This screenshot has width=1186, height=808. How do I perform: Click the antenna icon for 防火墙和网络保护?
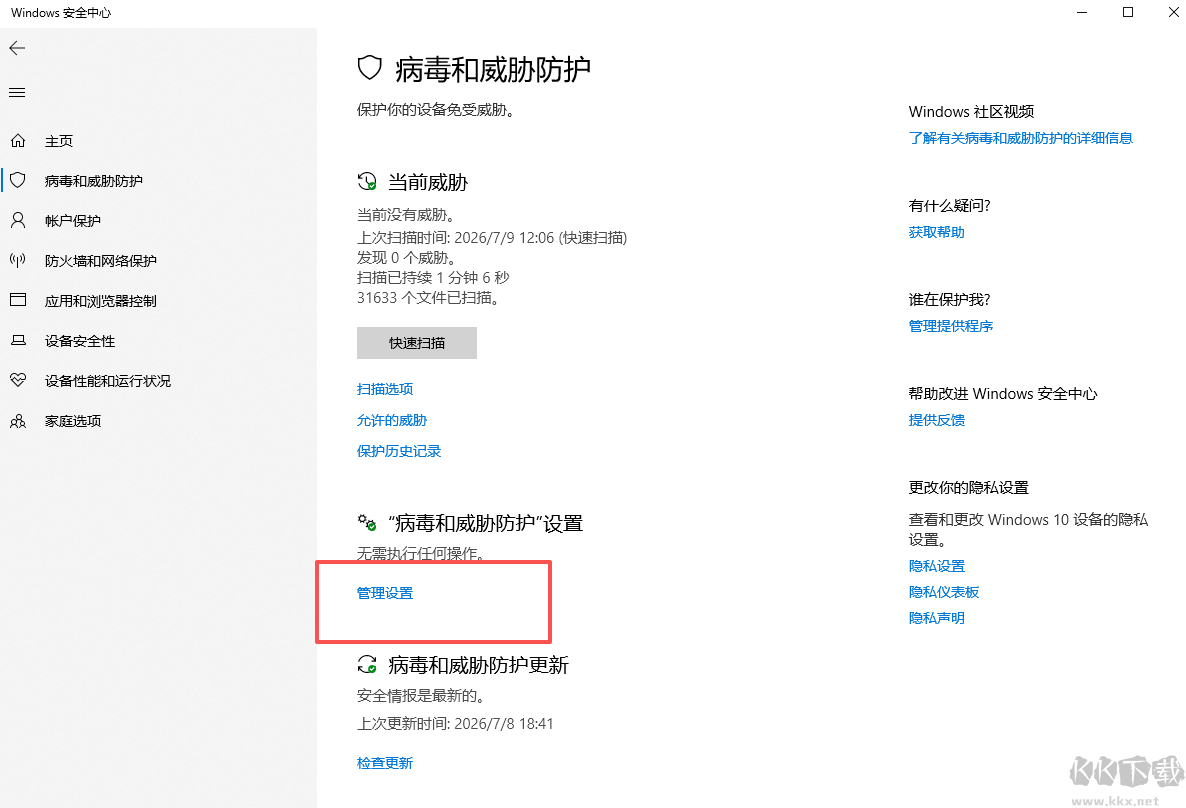pyautogui.click(x=18, y=260)
